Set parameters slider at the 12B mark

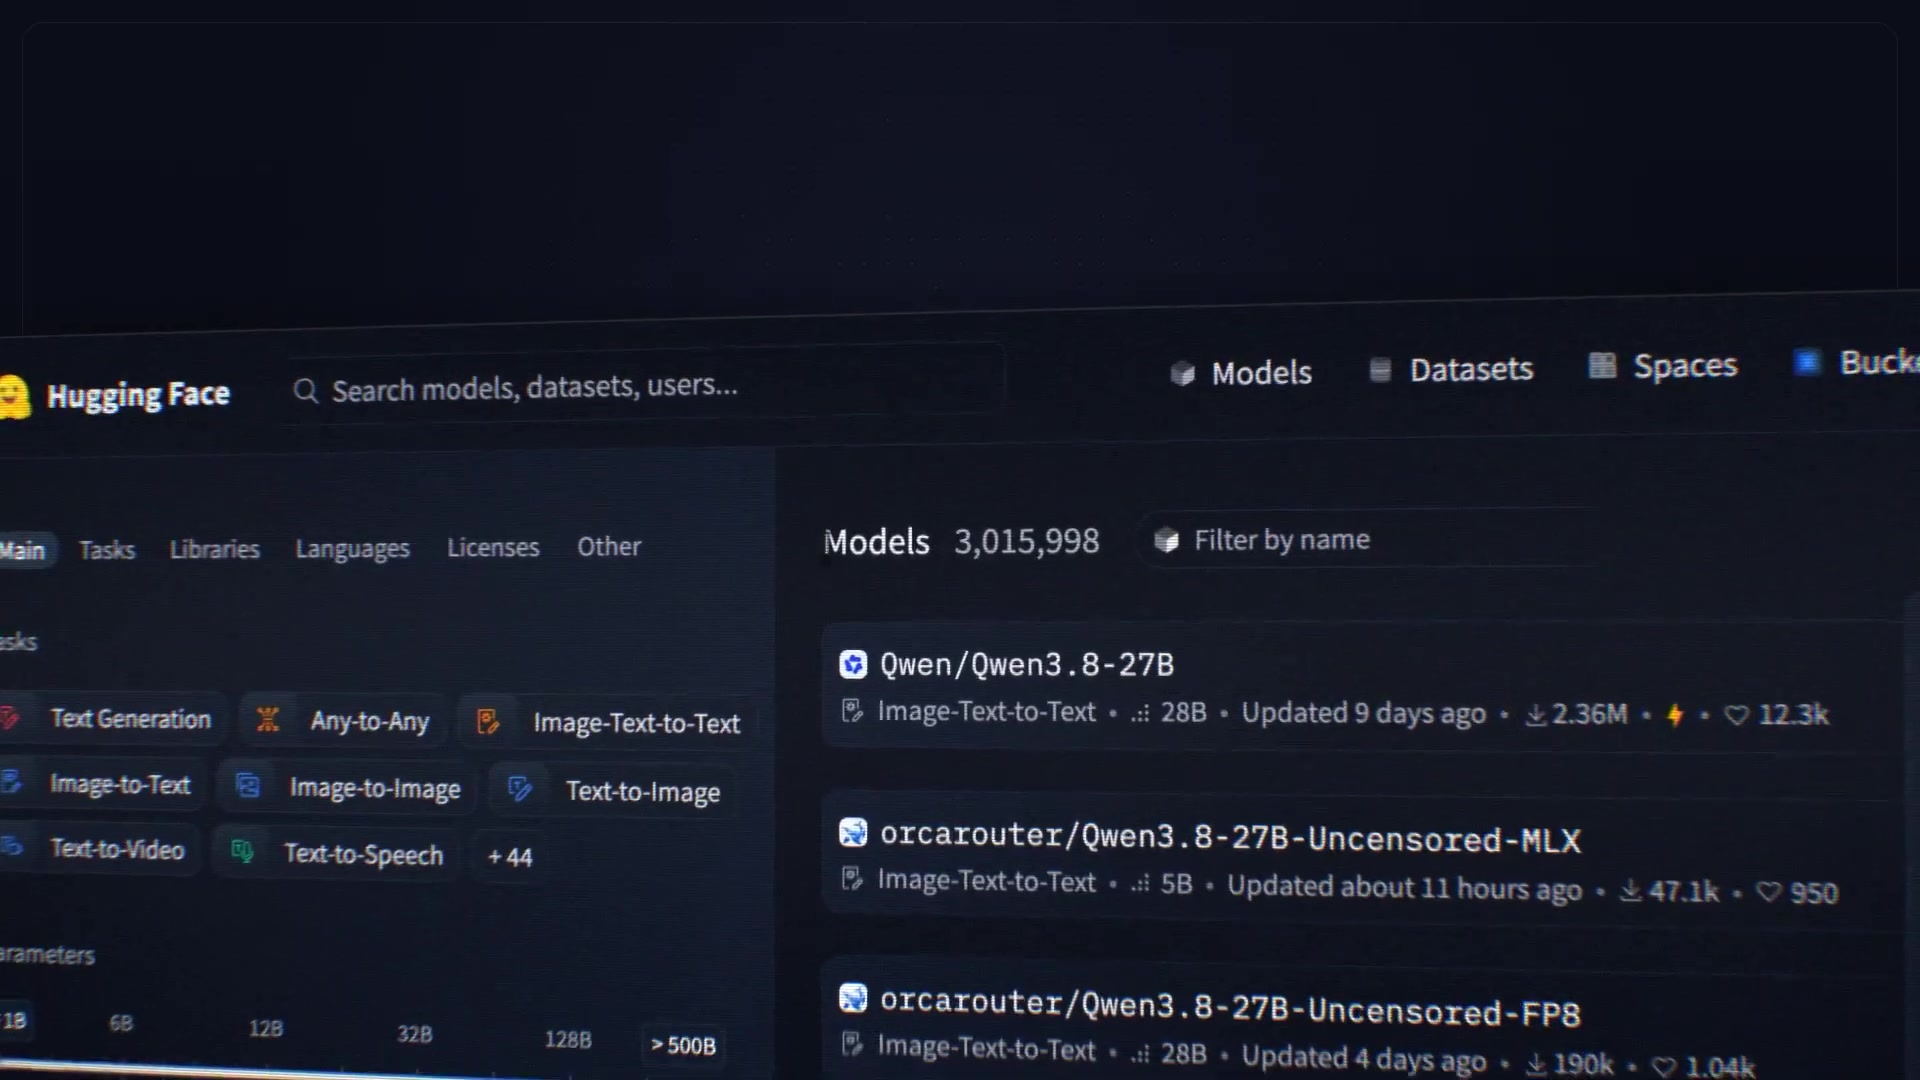point(266,1028)
